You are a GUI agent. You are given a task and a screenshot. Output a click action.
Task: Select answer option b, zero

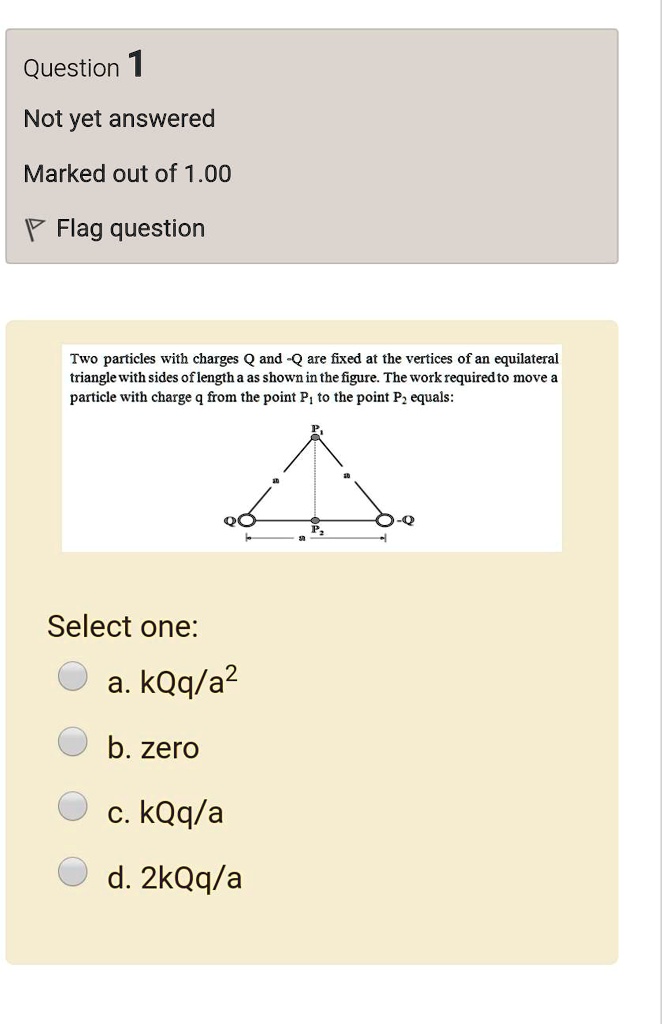tap(71, 741)
